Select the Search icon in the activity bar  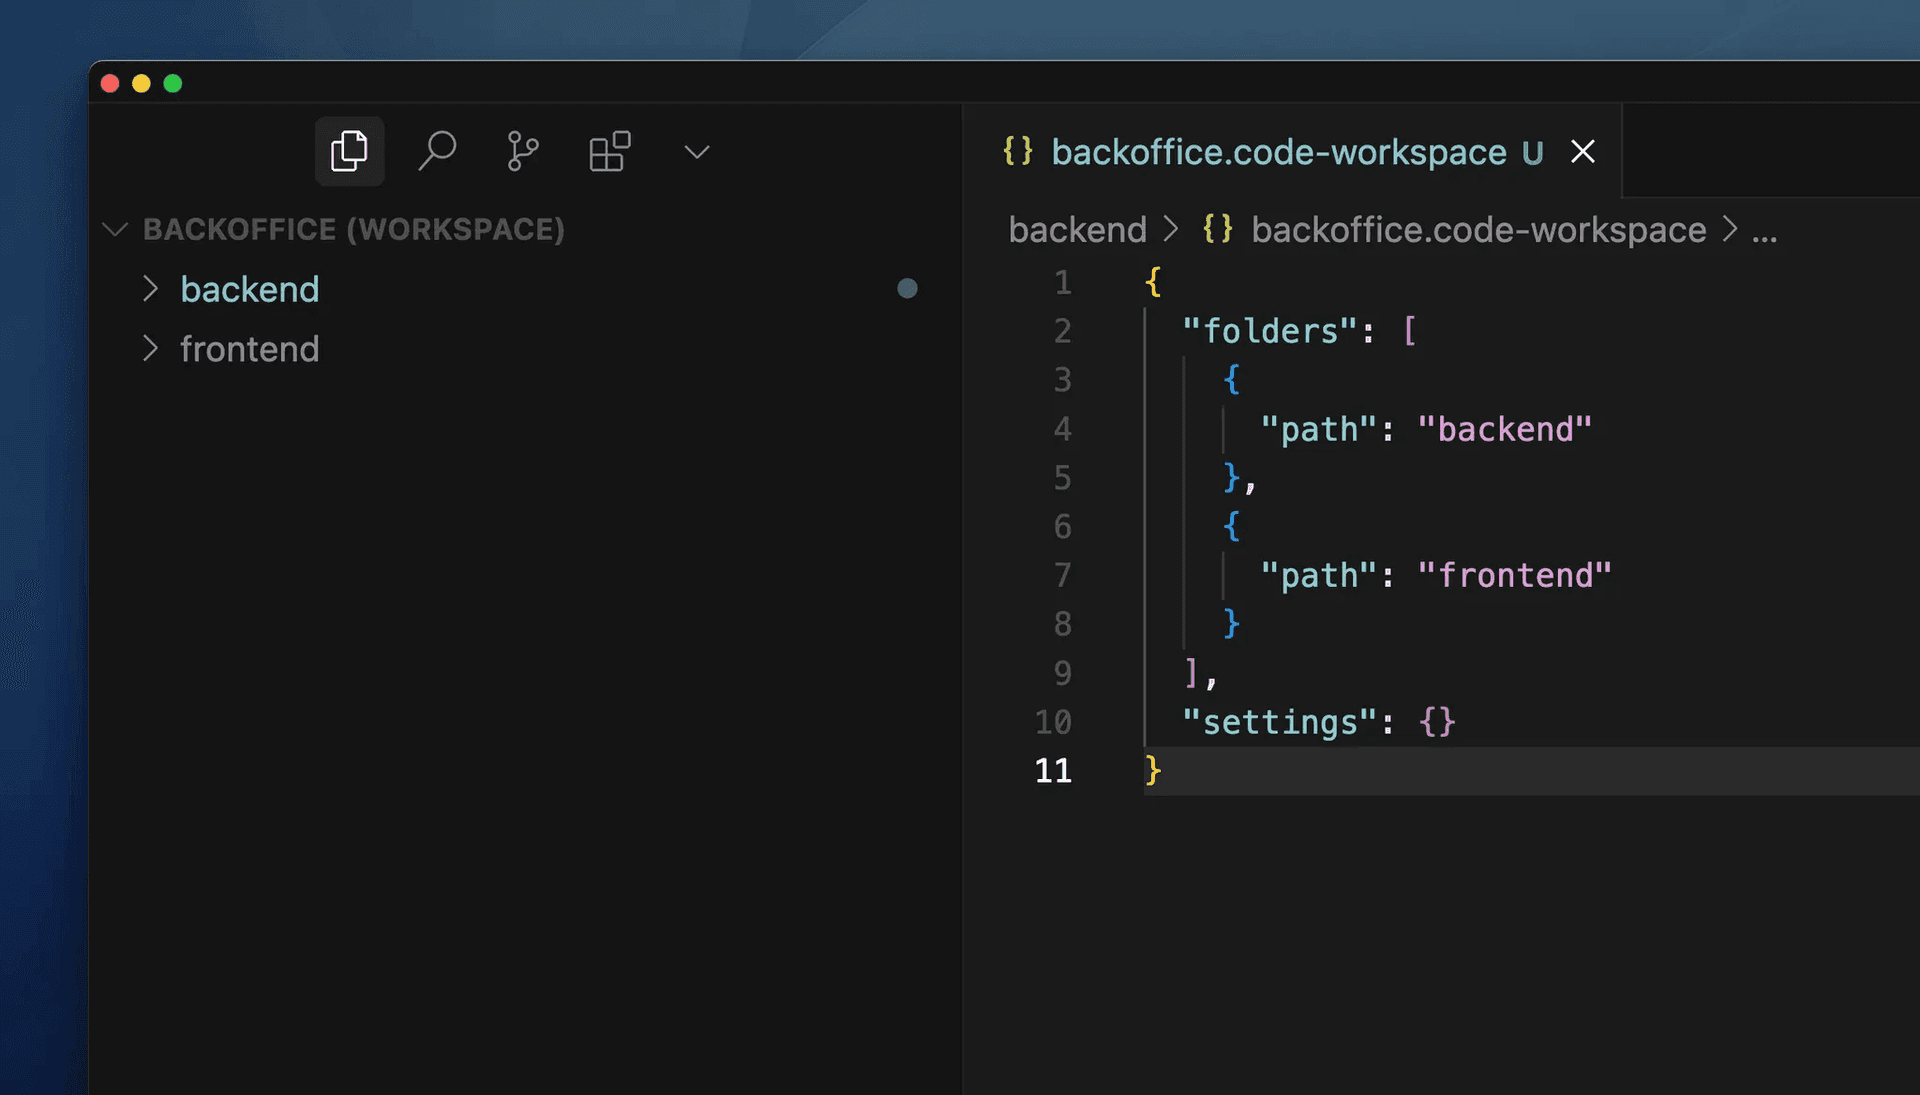click(437, 151)
